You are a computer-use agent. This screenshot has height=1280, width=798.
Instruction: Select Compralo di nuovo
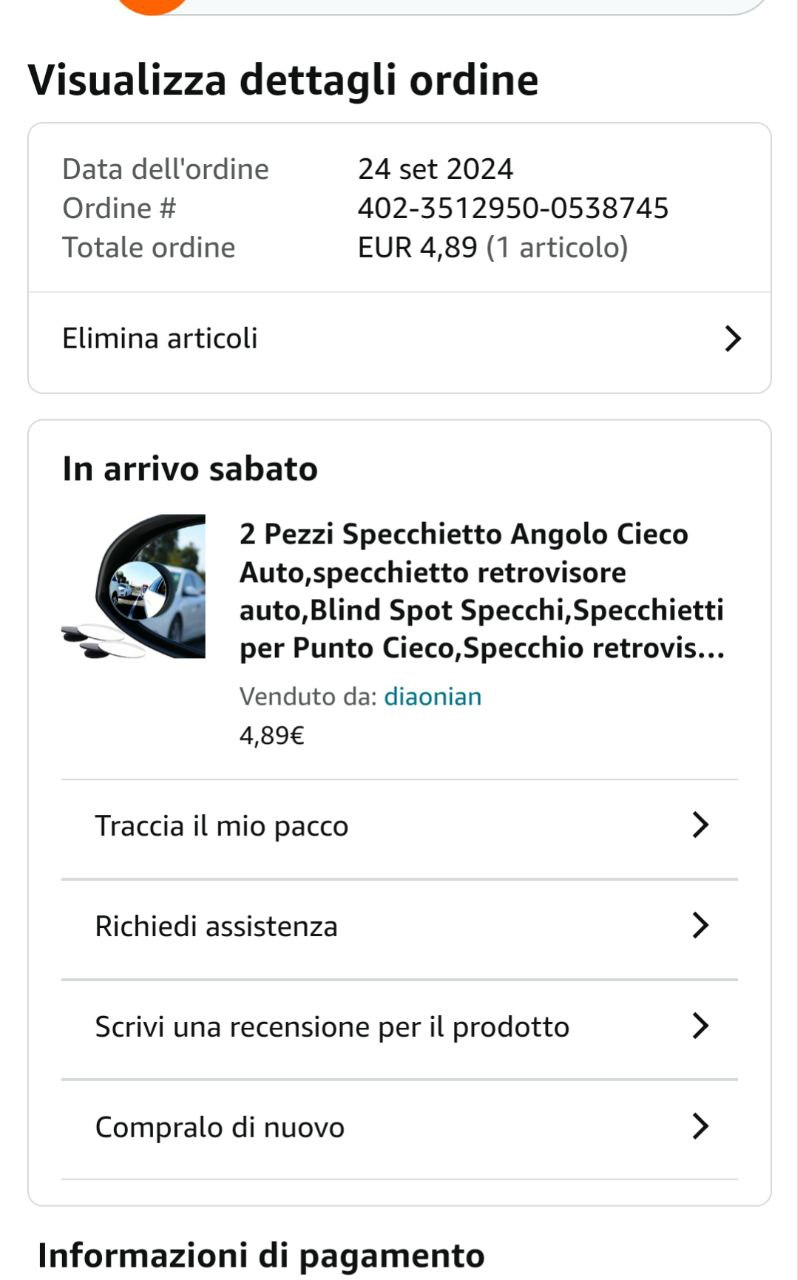coord(220,1128)
